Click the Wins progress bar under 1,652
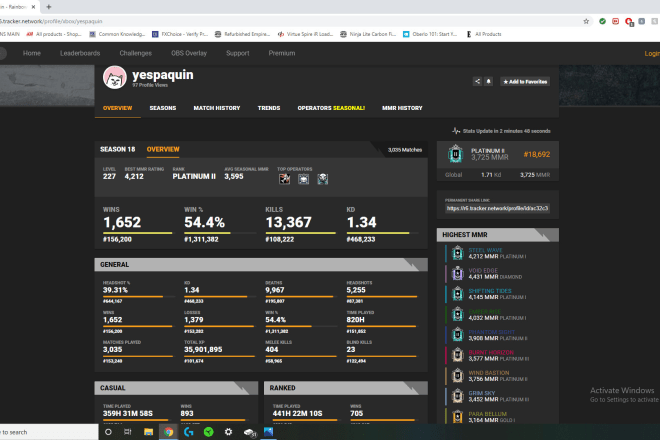The image size is (660, 440). coord(138,233)
